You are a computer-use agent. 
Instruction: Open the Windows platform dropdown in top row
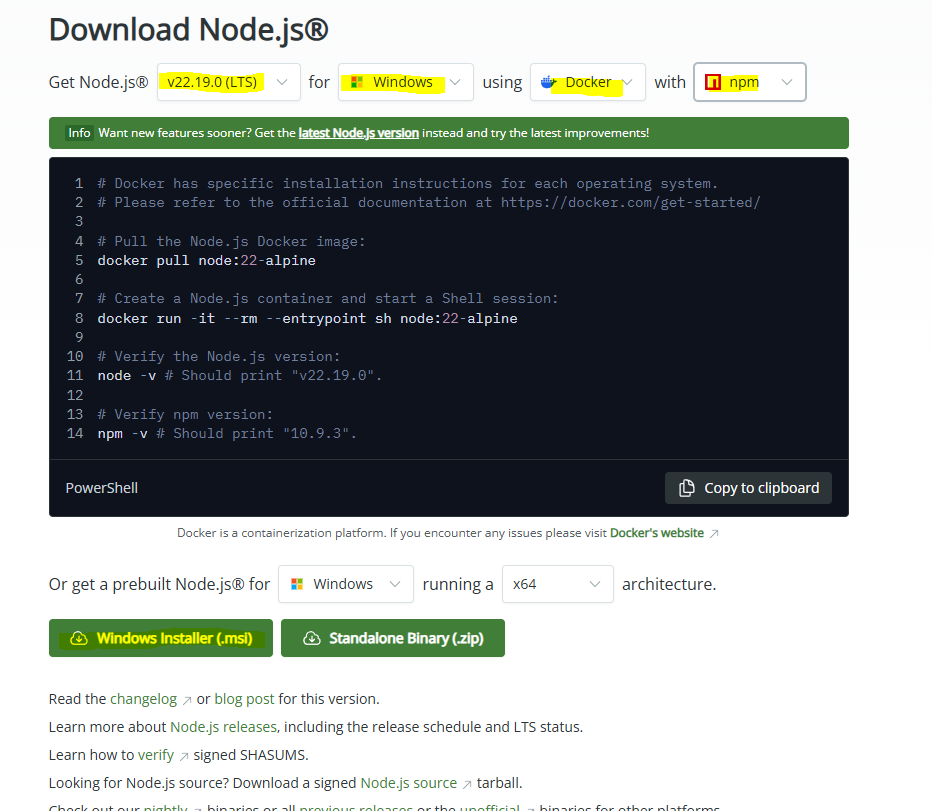pyautogui.click(x=405, y=82)
